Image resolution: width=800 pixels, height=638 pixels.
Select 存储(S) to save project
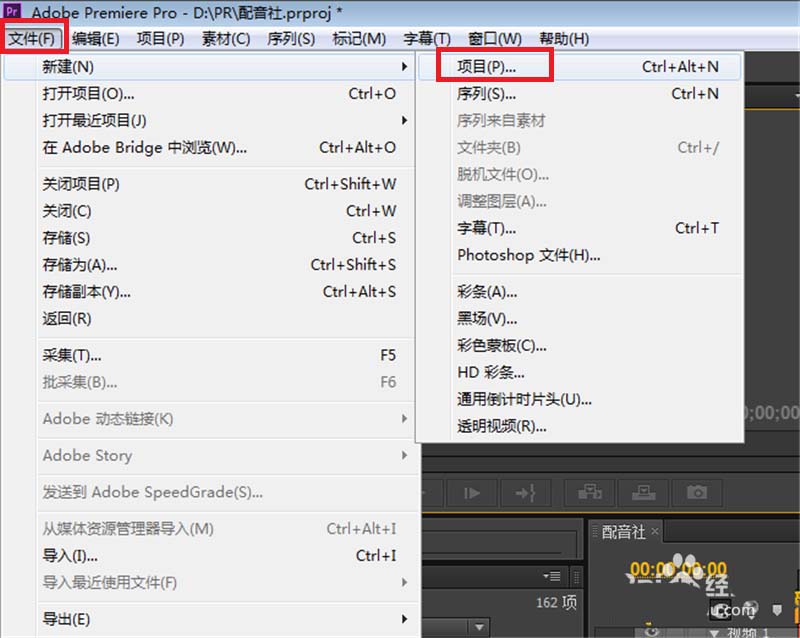(209, 238)
